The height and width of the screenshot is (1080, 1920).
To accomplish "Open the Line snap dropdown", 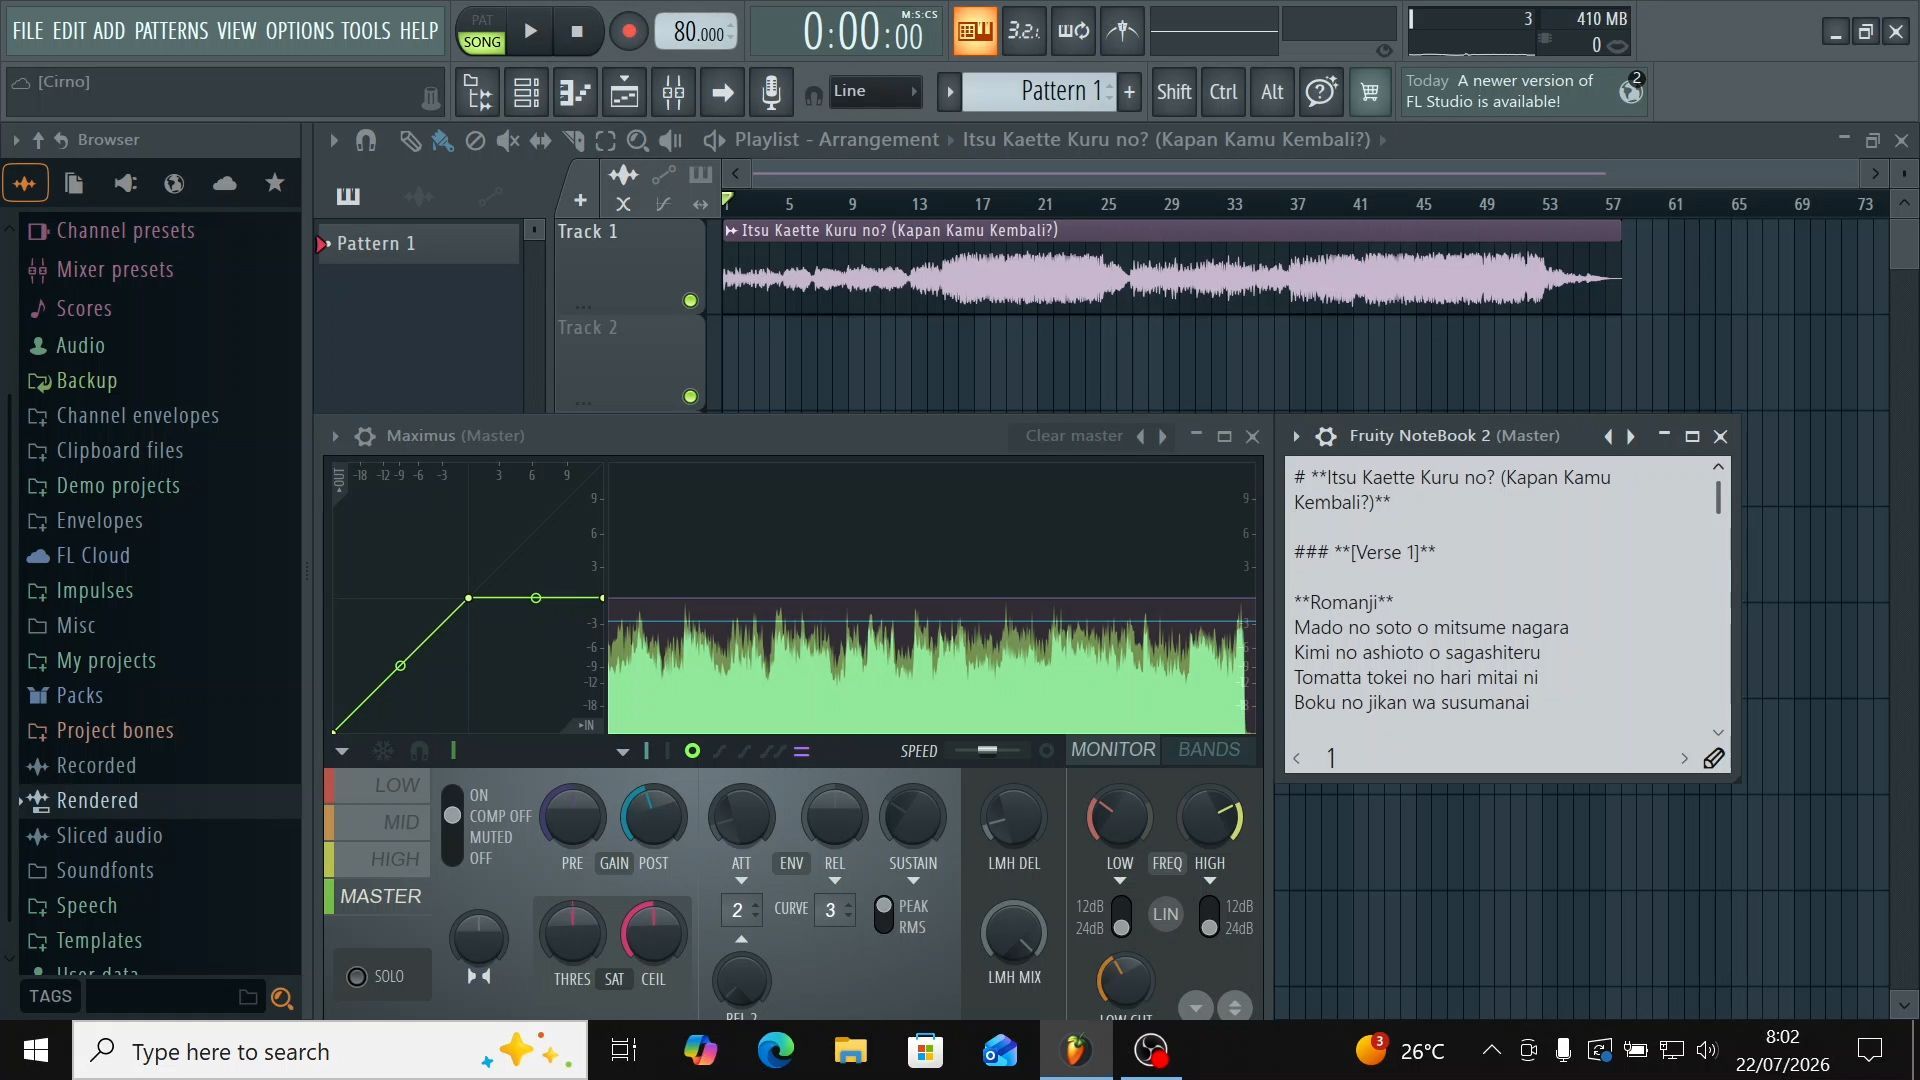I will coord(875,91).
